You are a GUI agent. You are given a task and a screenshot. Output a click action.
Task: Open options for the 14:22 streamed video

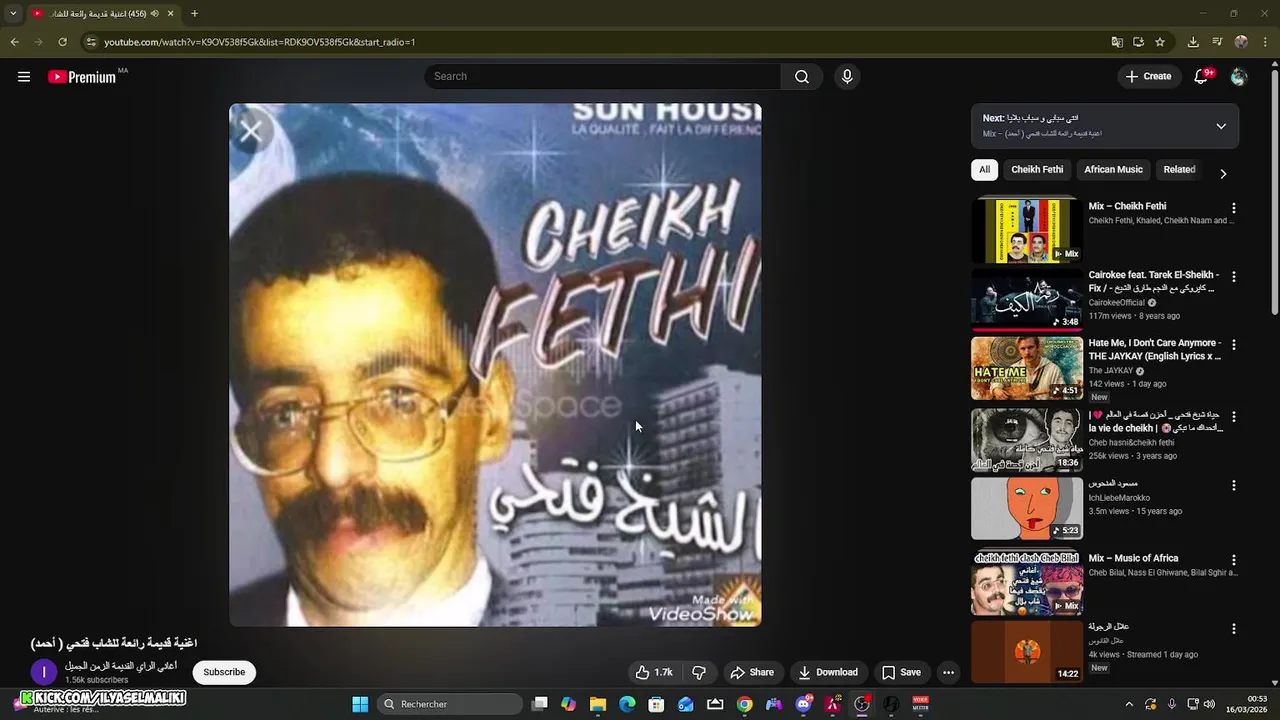point(1234,629)
